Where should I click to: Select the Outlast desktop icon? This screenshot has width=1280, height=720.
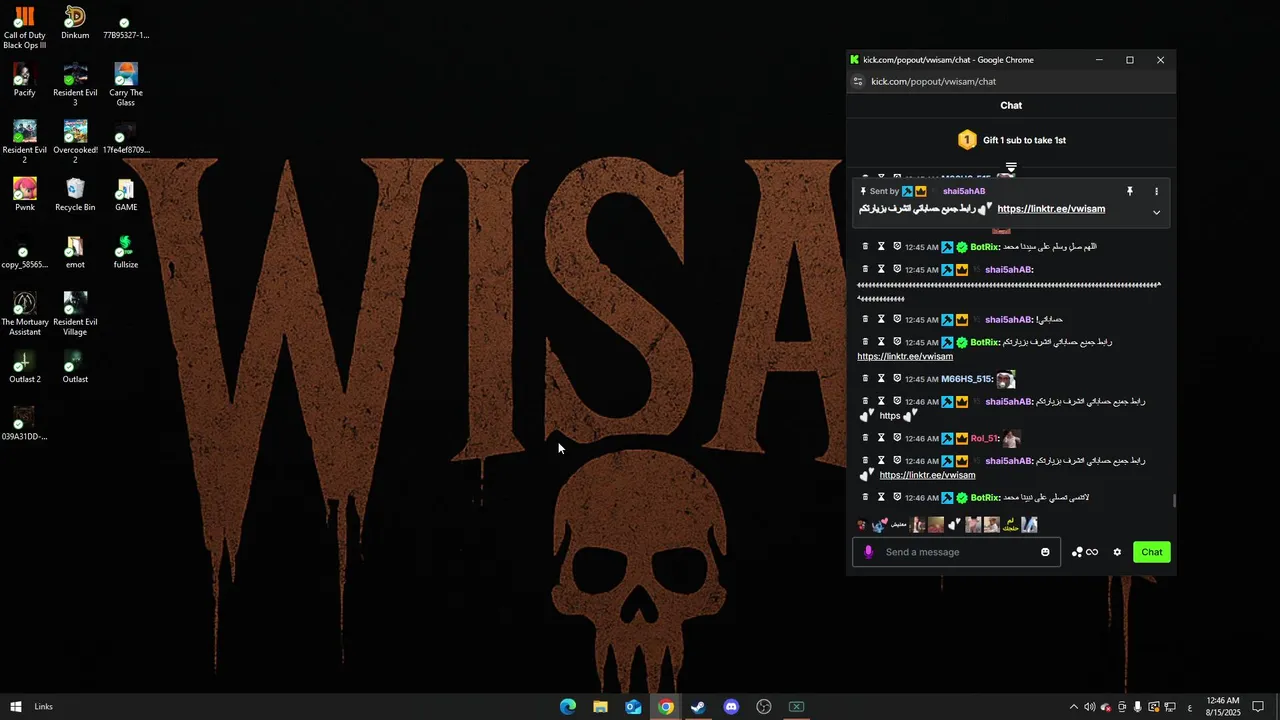(x=75, y=365)
